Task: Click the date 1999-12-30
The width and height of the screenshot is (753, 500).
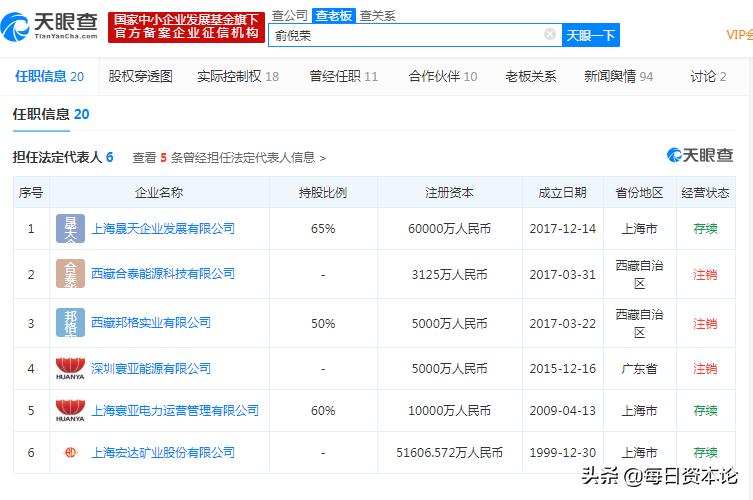Action: pos(562,452)
